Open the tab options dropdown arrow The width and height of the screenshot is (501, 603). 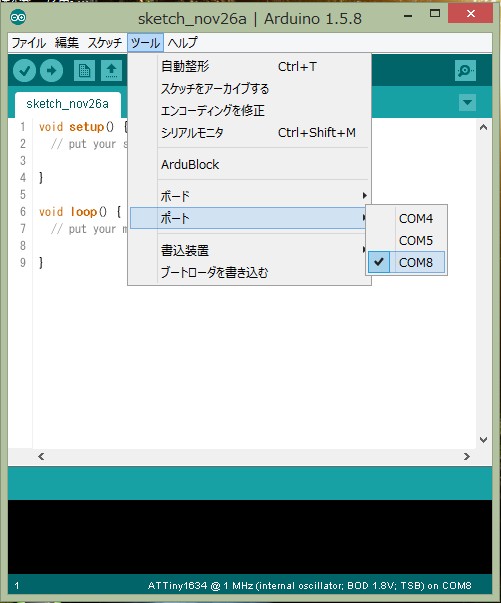click(x=467, y=103)
